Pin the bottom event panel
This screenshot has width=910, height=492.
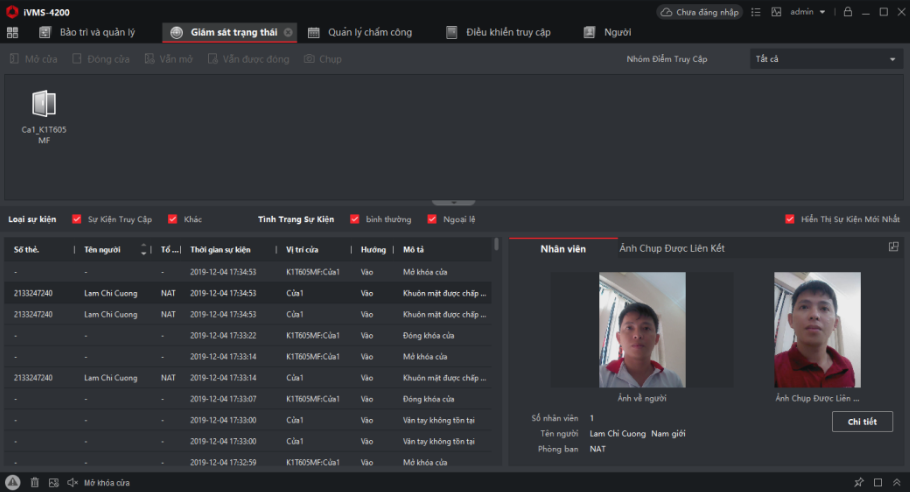[859, 482]
